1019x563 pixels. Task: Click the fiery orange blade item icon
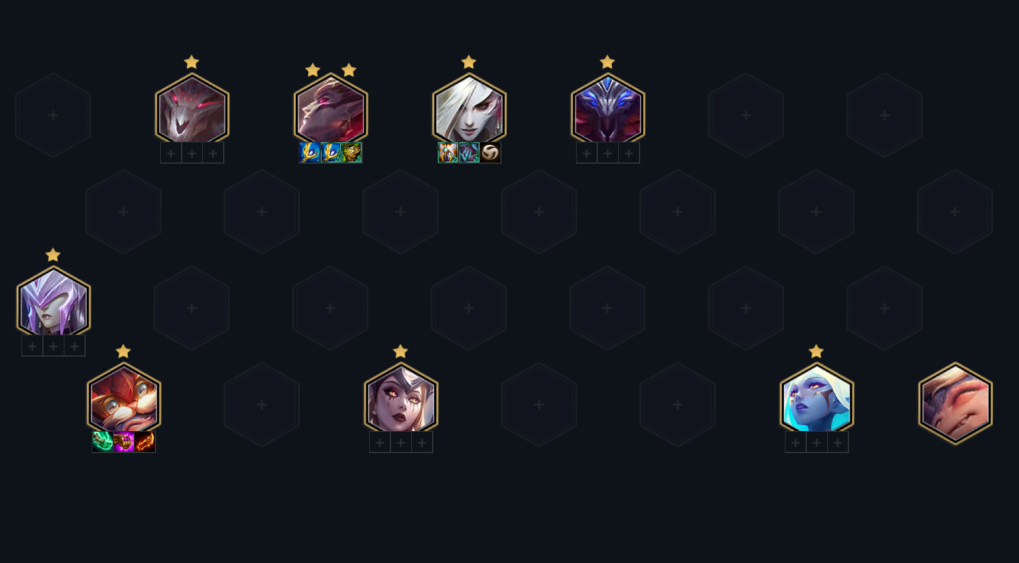145,442
